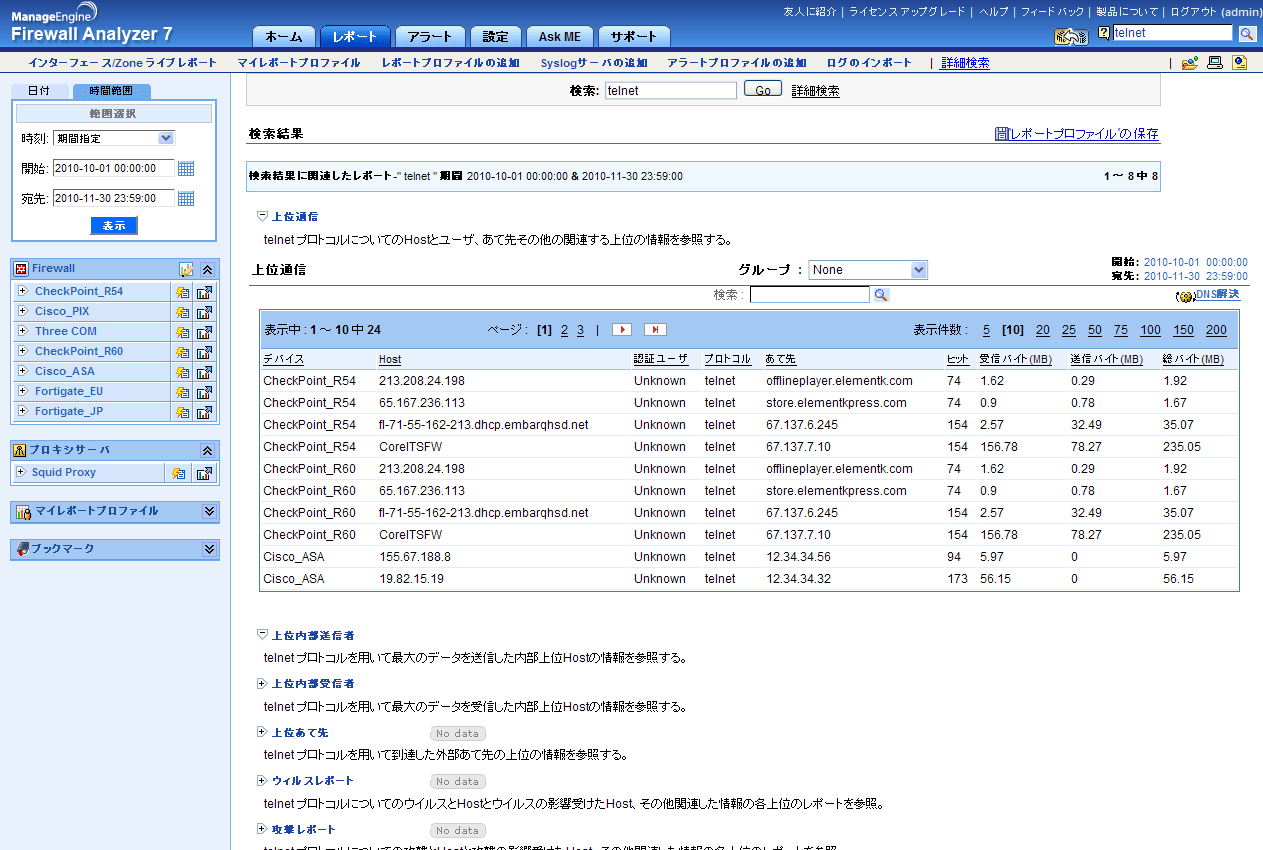The height and width of the screenshot is (850, 1263).
Task: Click the 検索 telnet input field
Action: 670,90
